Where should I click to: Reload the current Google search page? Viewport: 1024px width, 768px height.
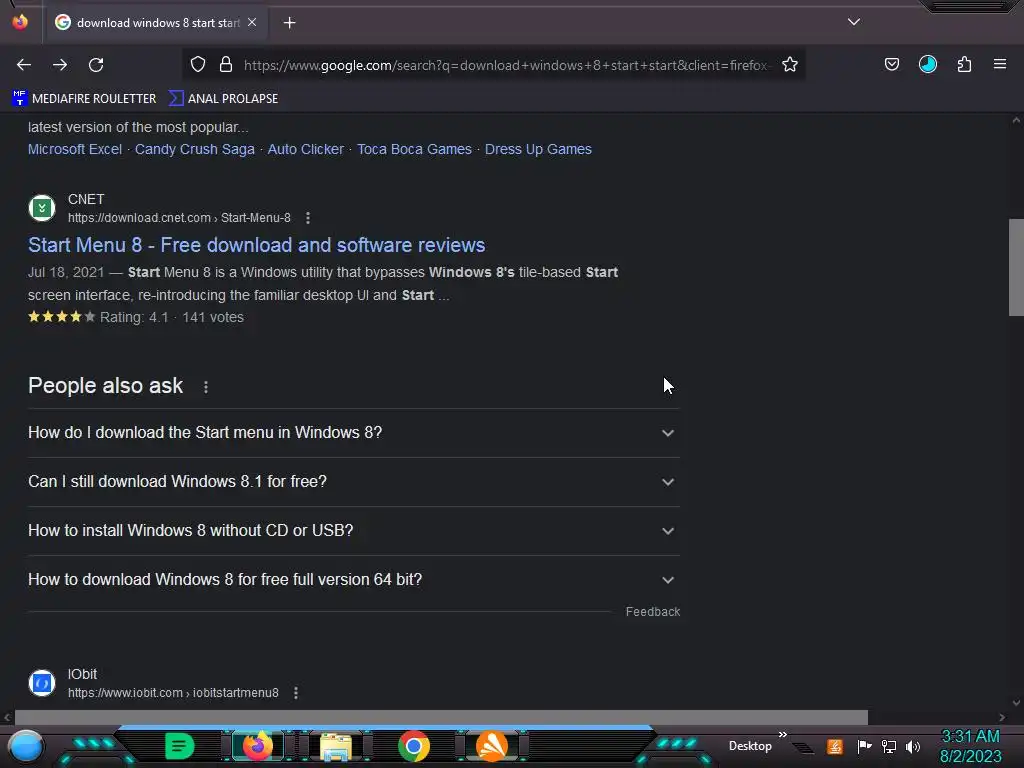click(x=96, y=65)
